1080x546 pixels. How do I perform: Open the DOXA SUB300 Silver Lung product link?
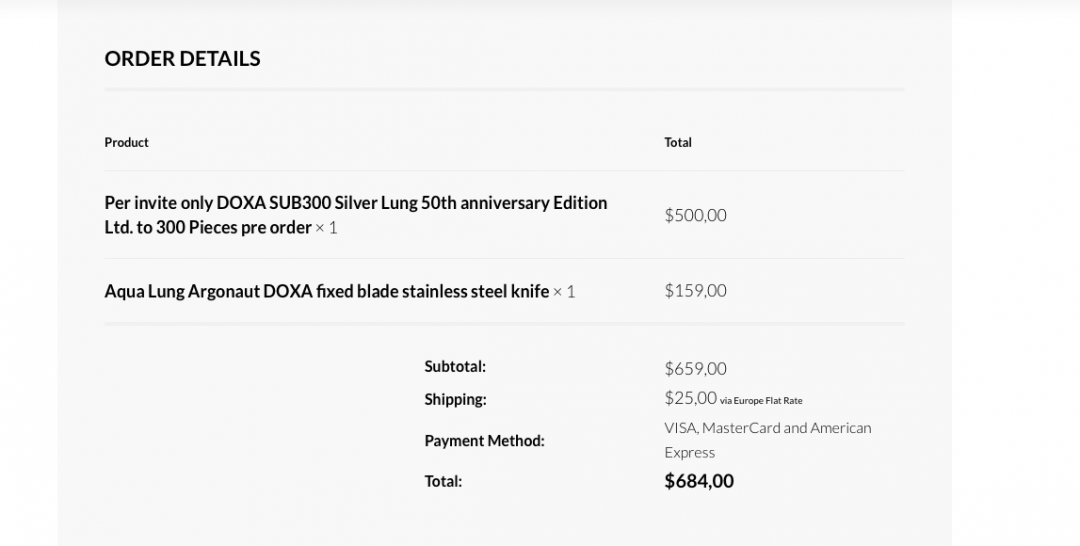(x=355, y=203)
